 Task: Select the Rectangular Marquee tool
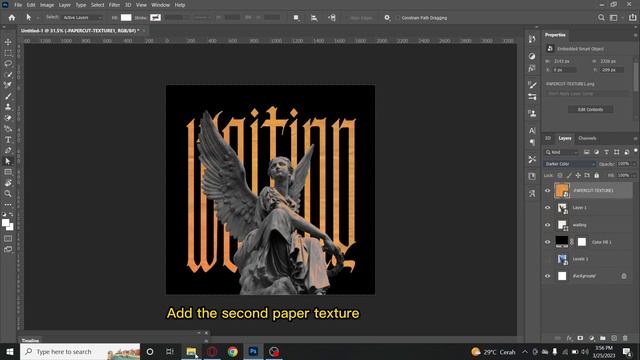coord(8,53)
